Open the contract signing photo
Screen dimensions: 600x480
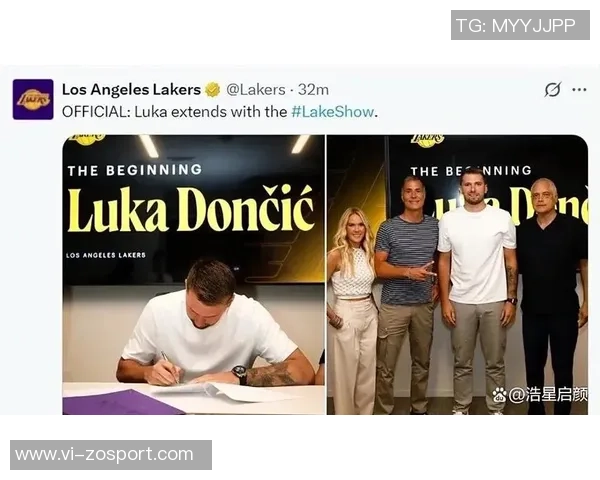coord(194,274)
